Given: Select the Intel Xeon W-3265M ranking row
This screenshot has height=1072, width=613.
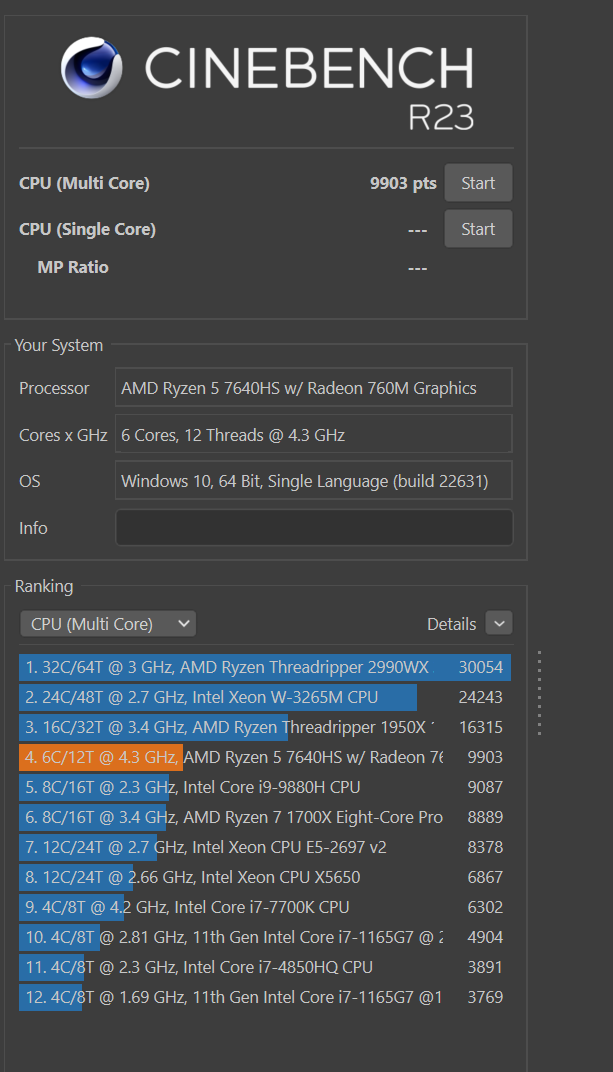Looking at the screenshot, I should (265, 697).
